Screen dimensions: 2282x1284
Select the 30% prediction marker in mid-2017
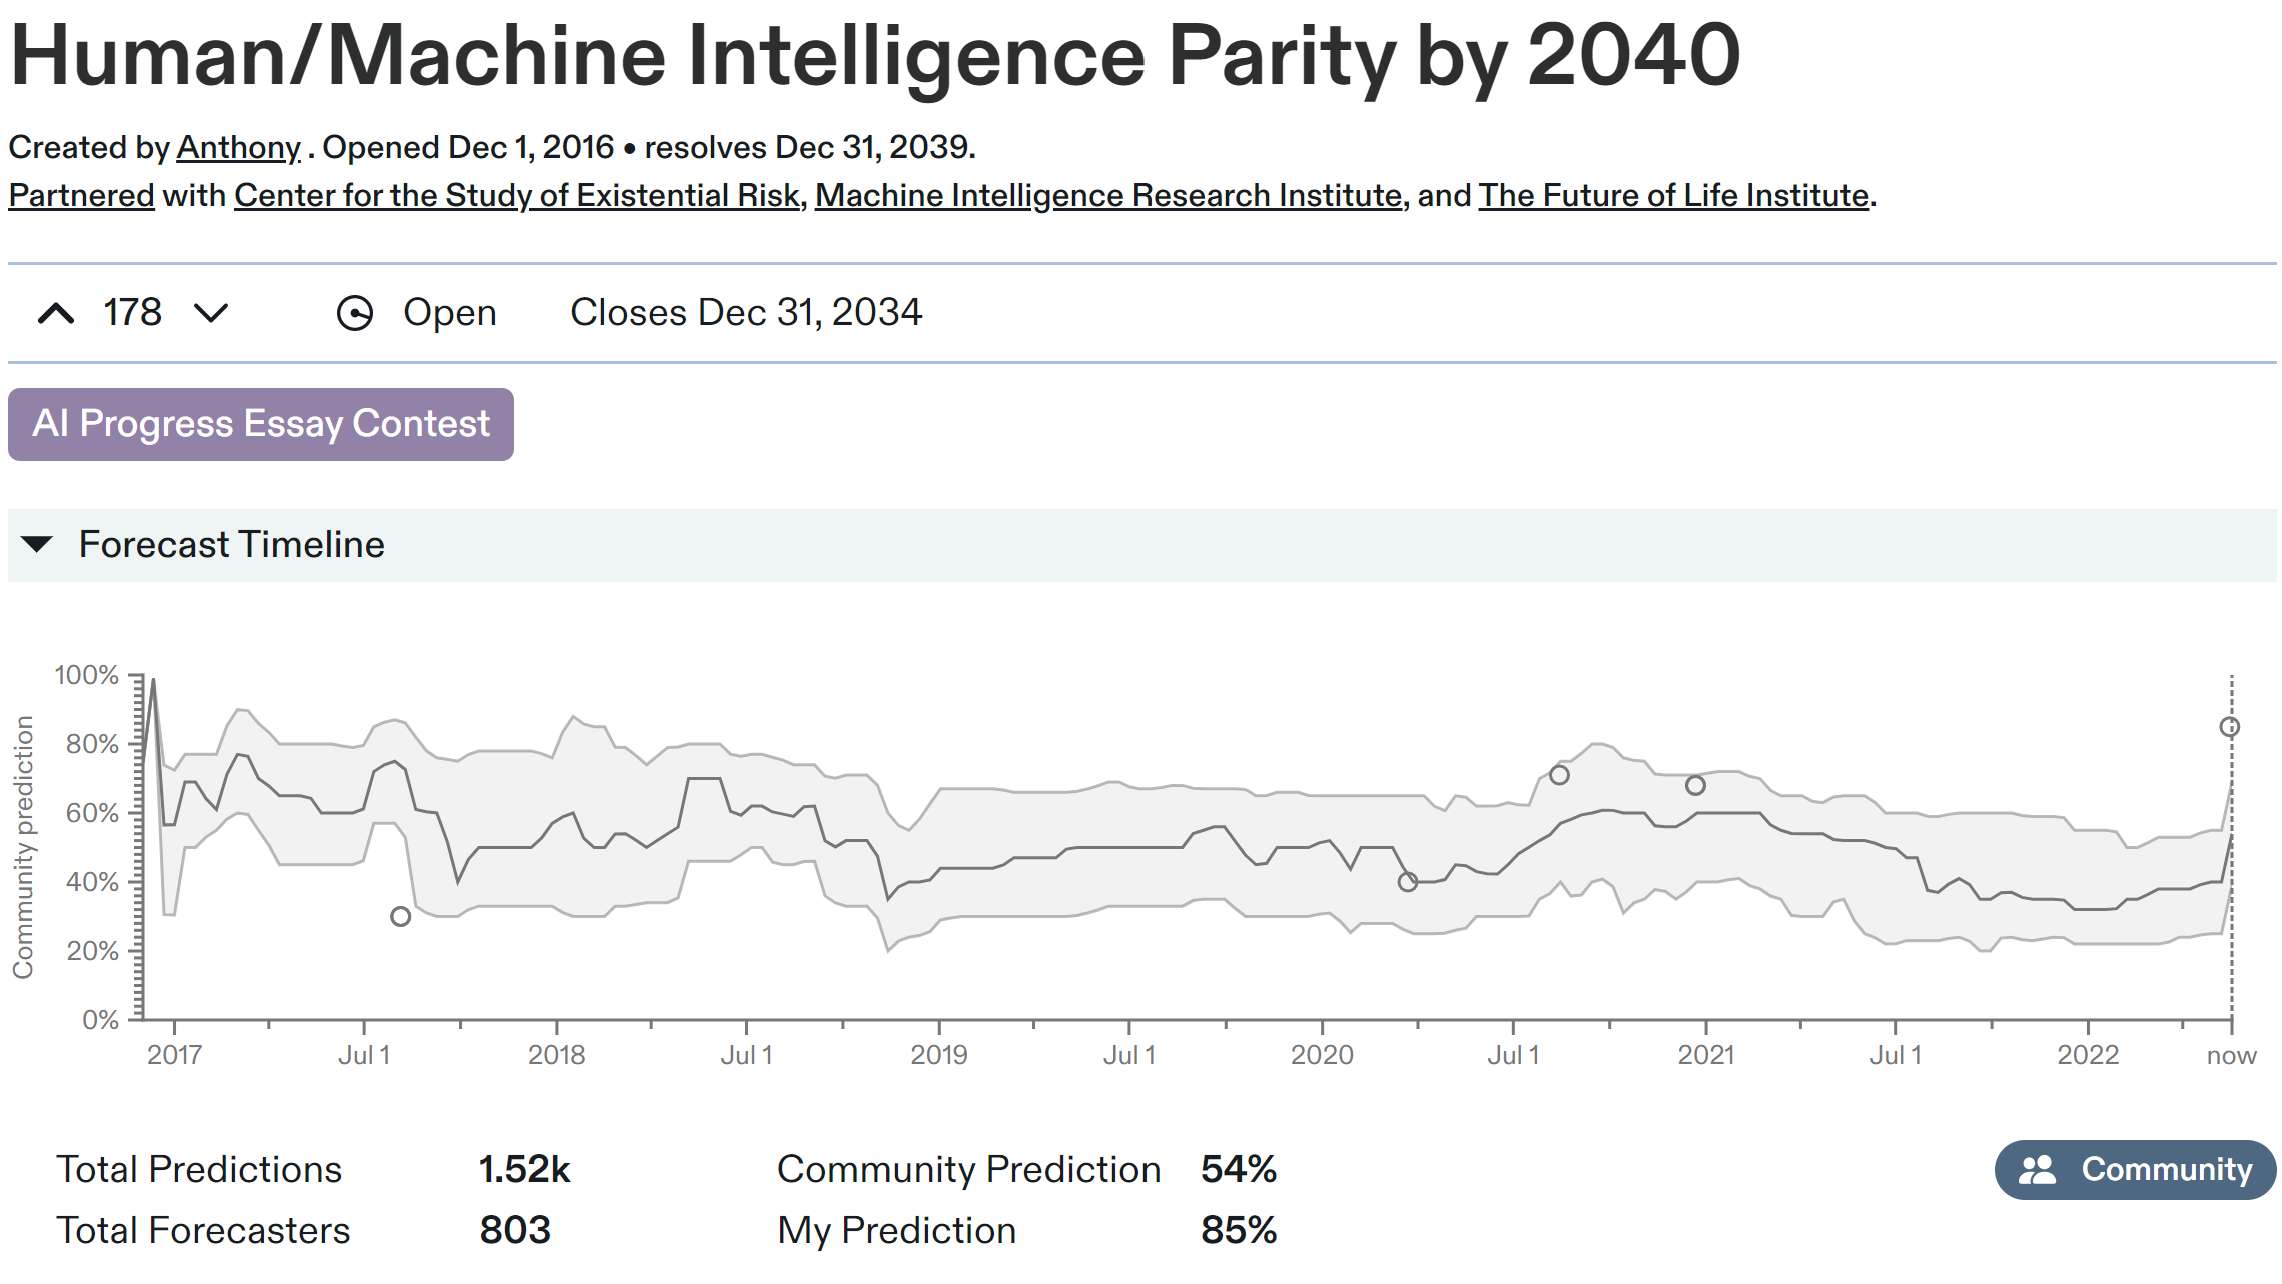pyautogui.click(x=401, y=916)
